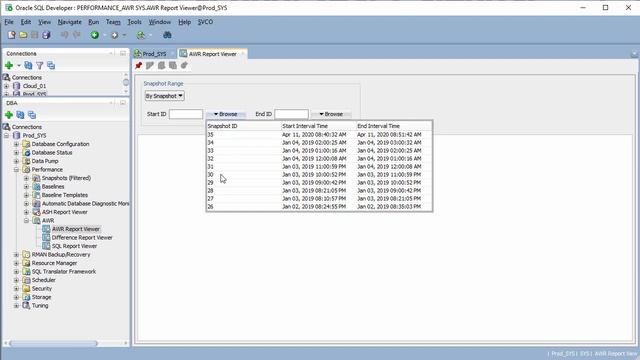This screenshot has width=640, height=360.
Task: Select Difference Report Viewer in tree
Action: (82, 238)
